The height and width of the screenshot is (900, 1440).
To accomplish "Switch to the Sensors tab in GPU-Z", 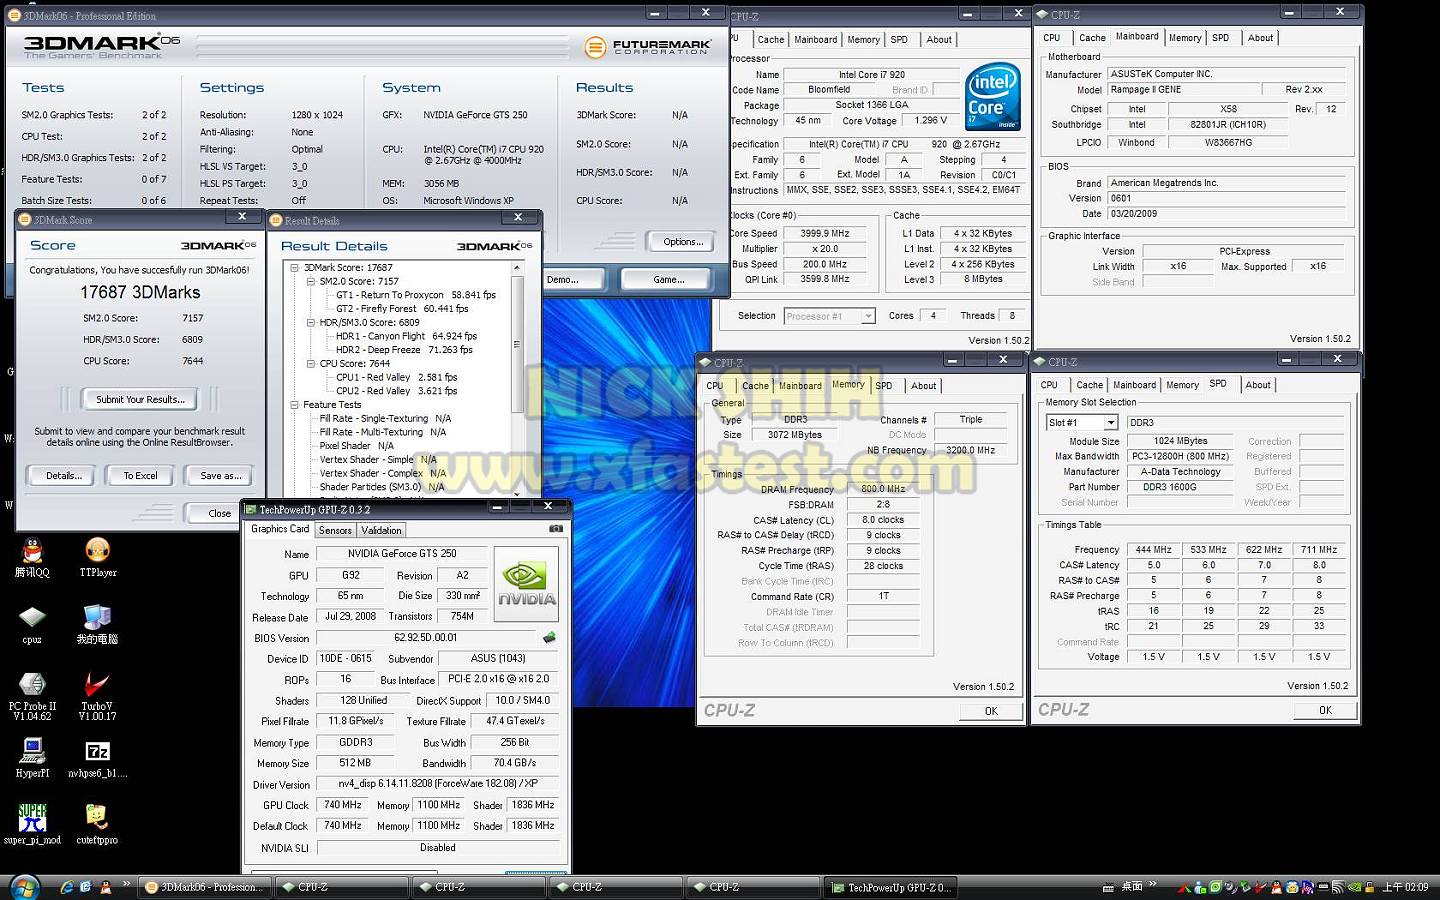I will 335,531.
